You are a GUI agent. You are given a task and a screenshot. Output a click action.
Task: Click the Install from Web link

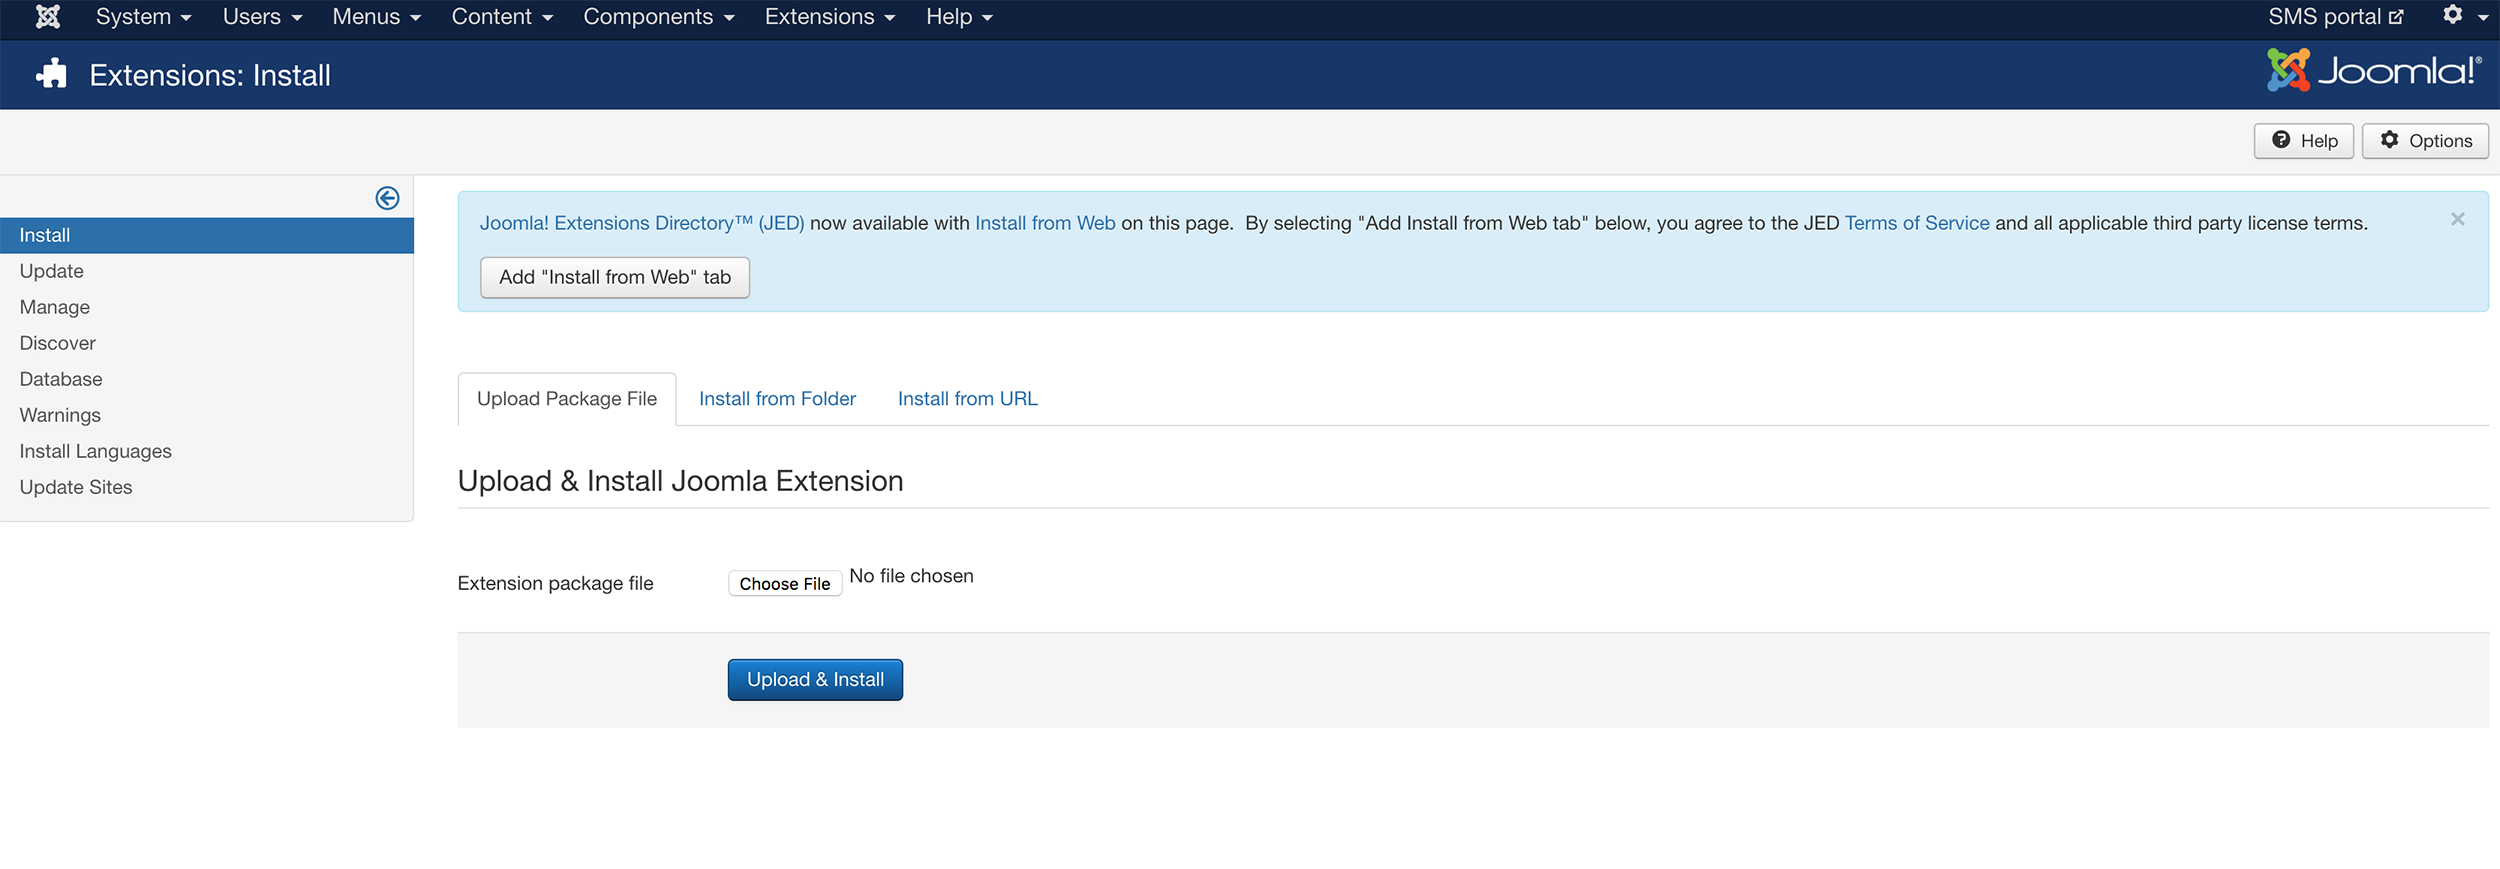coord(1045,223)
